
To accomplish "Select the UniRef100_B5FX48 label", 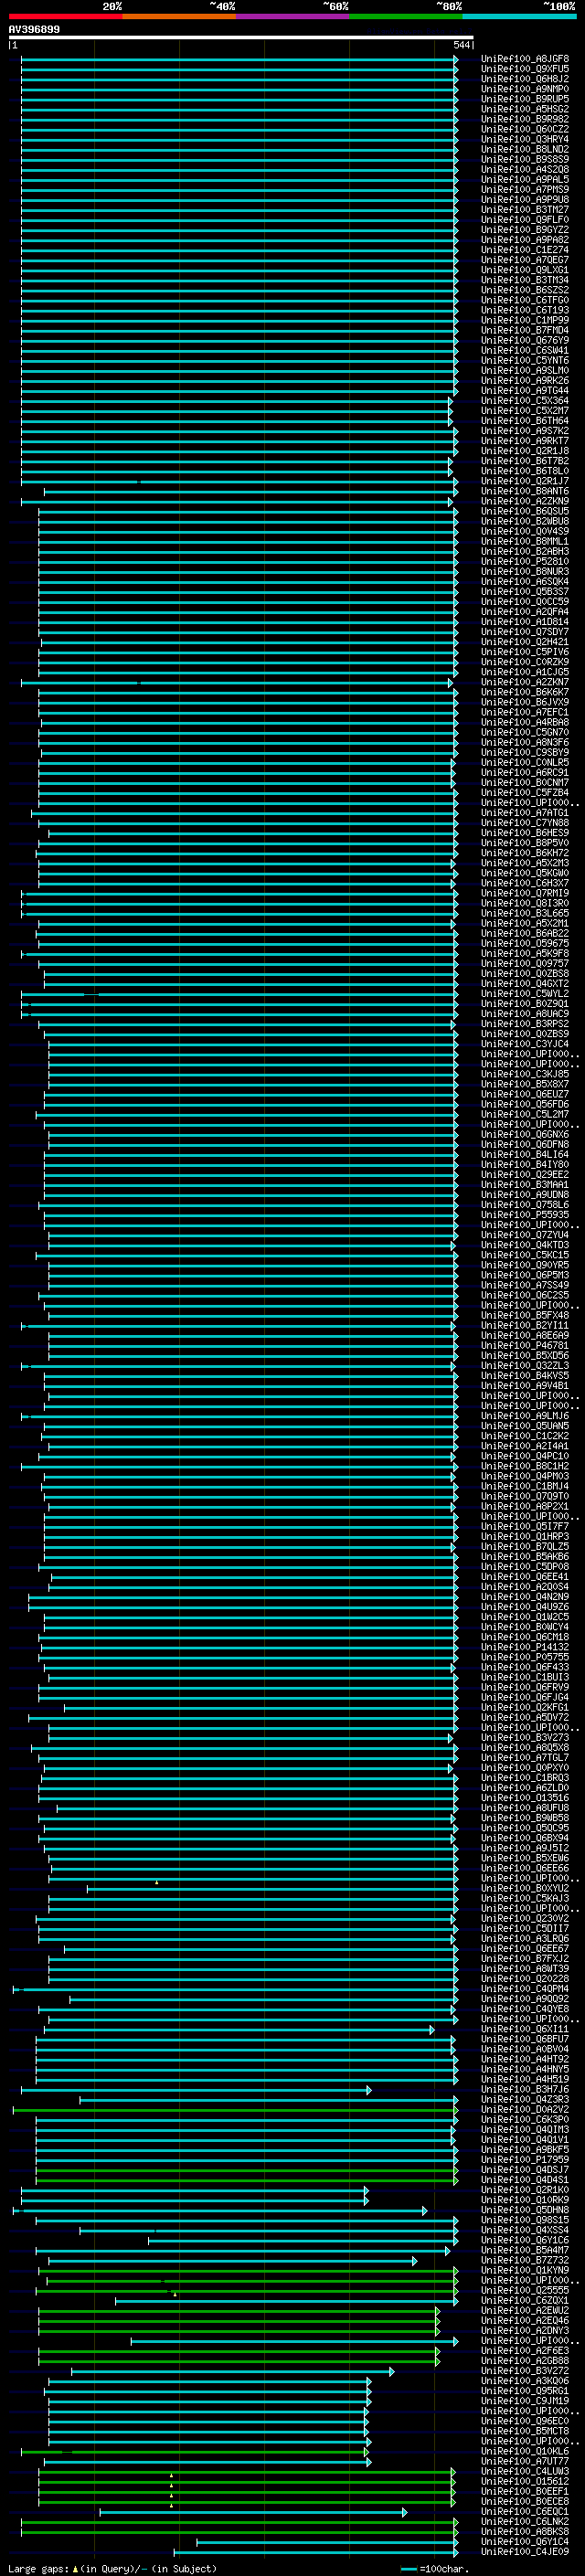I will pyautogui.click(x=525, y=1316).
